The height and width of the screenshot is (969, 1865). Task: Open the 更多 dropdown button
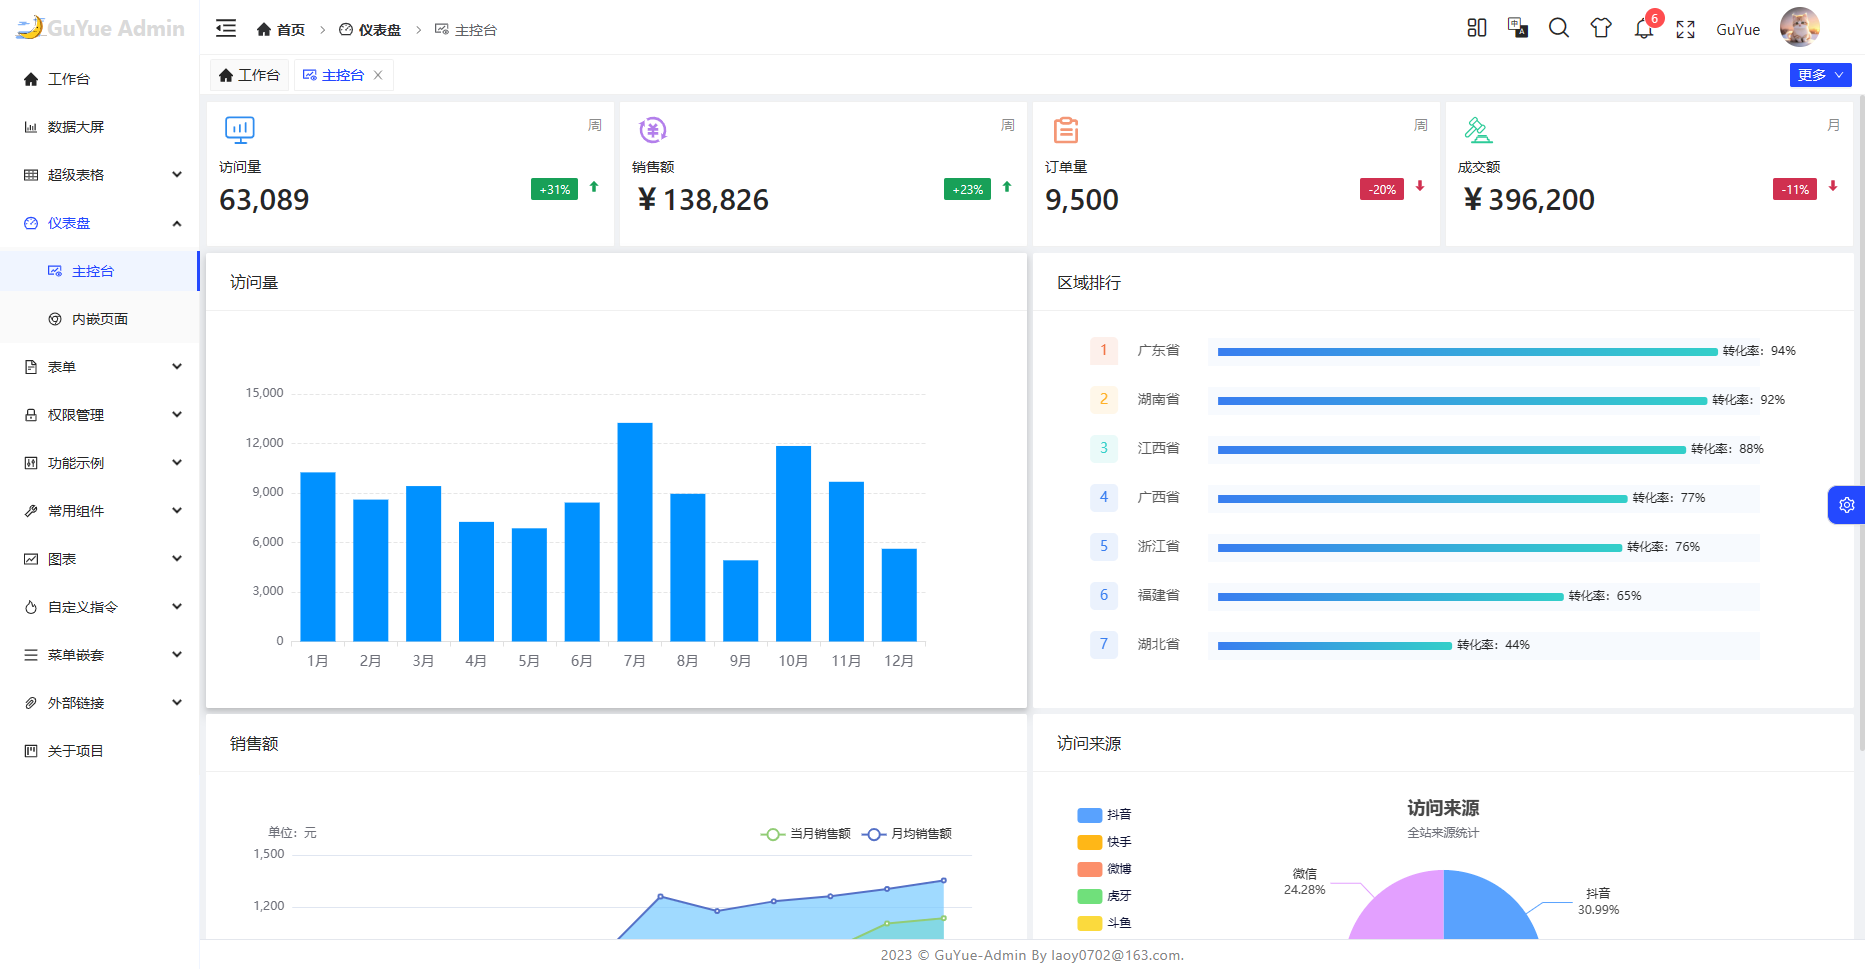click(x=1820, y=75)
